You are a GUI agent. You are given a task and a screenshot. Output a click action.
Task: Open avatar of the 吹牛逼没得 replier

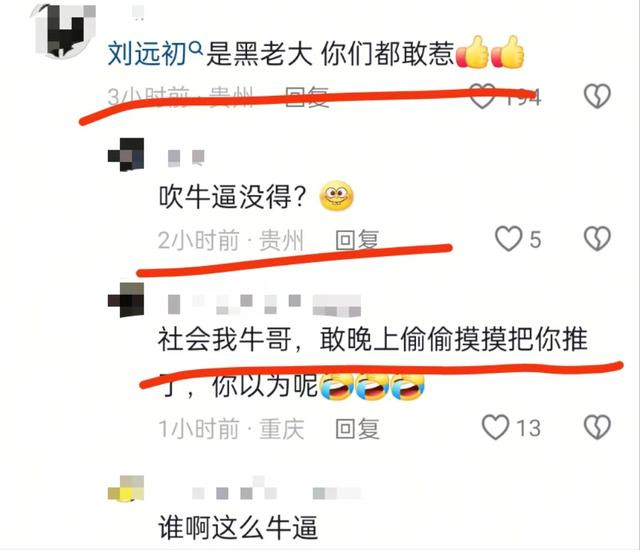[x=126, y=155]
